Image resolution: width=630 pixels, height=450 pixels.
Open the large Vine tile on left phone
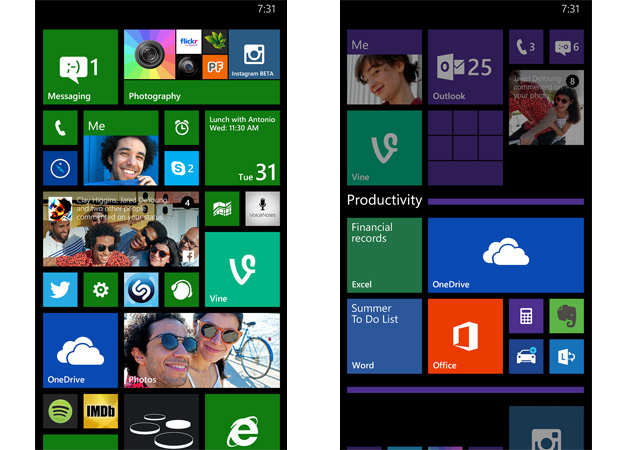pyautogui.click(x=242, y=270)
